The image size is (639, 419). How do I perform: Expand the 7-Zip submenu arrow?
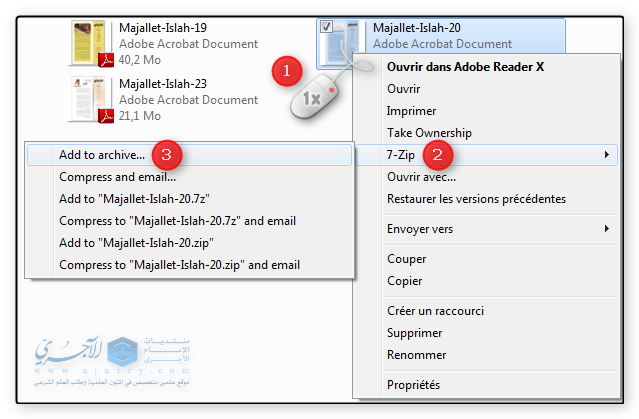coord(607,155)
